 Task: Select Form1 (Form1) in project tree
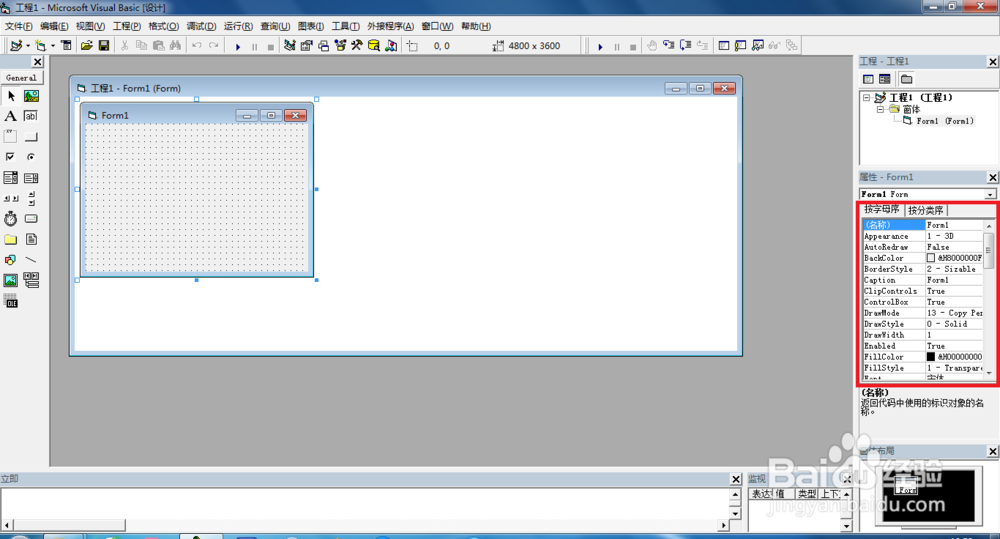pos(945,121)
